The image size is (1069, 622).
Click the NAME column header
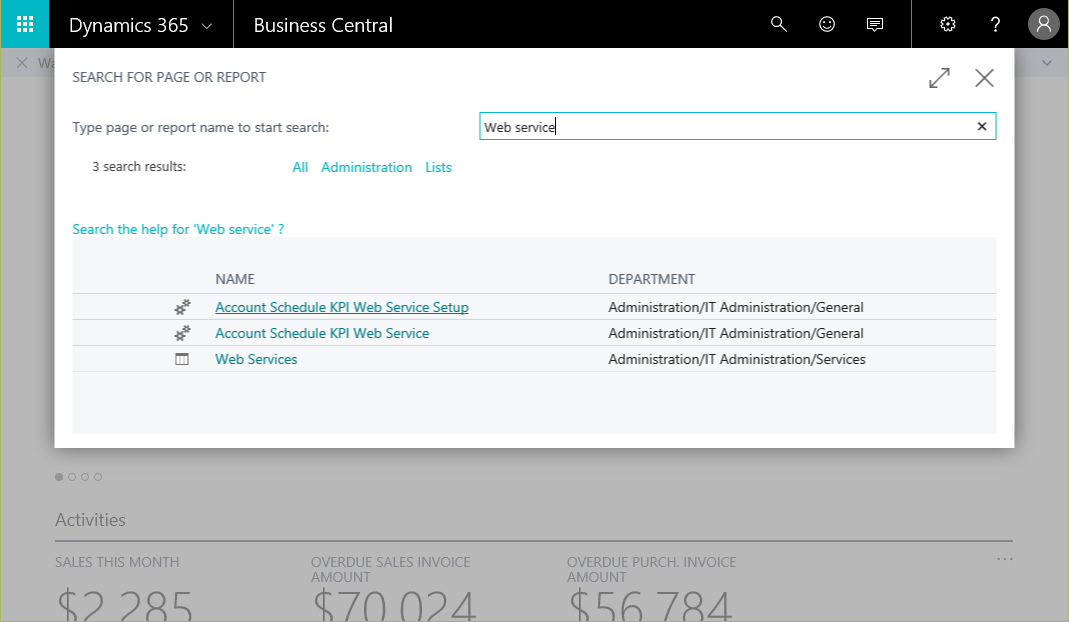tap(235, 279)
